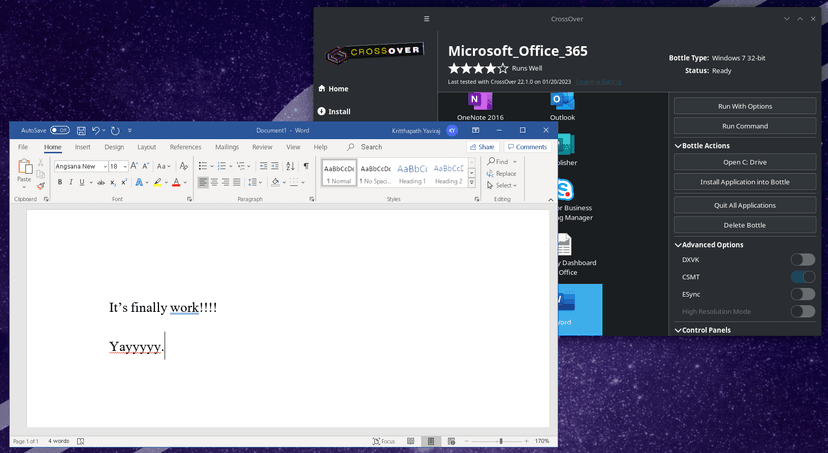Click the Leave a Rating link
The image size is (828, 453).
click(597, 81)
